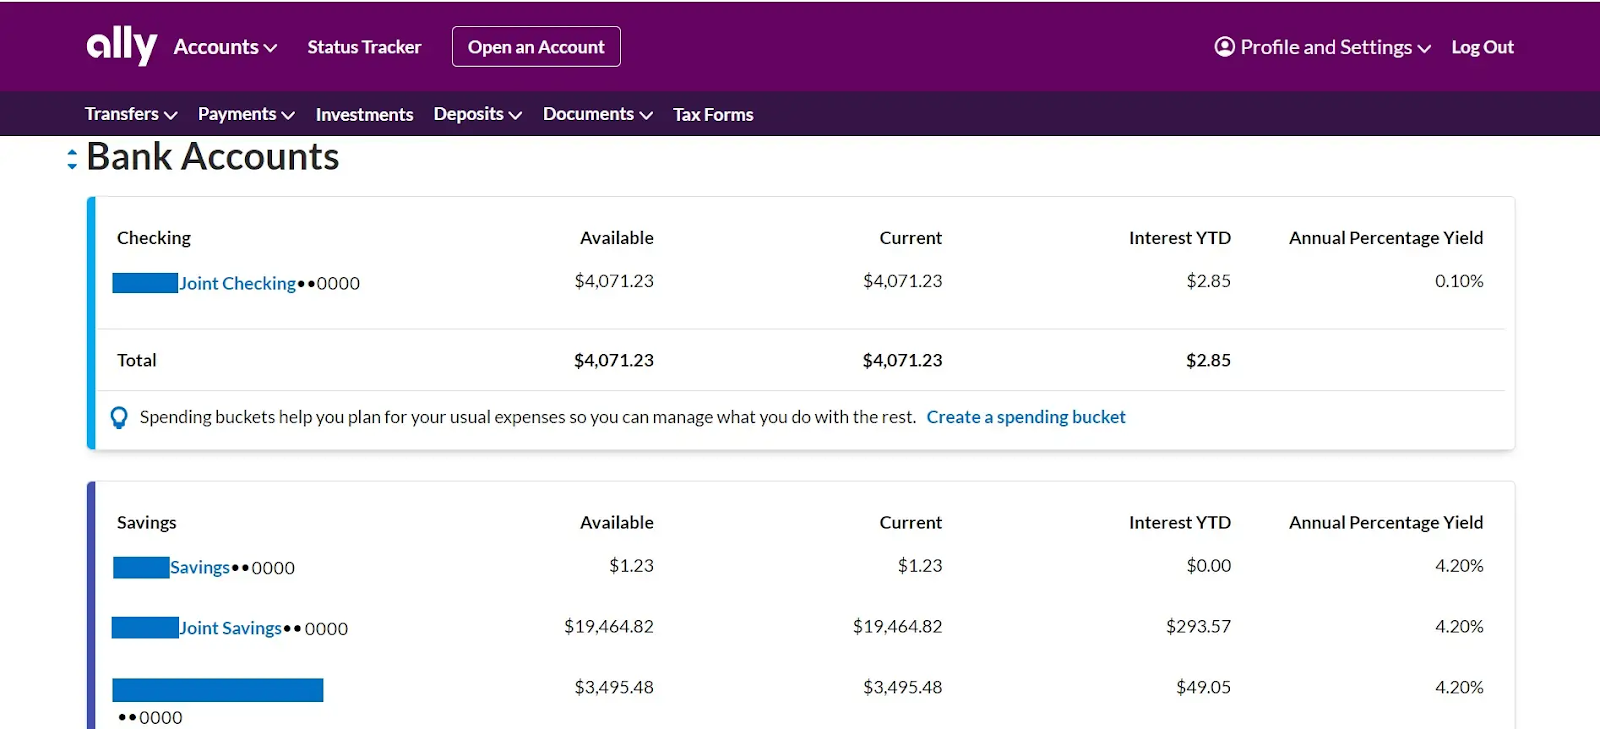Open the Joint Checking account
The height and width of the screenshot is (729, 1600).
237,283
